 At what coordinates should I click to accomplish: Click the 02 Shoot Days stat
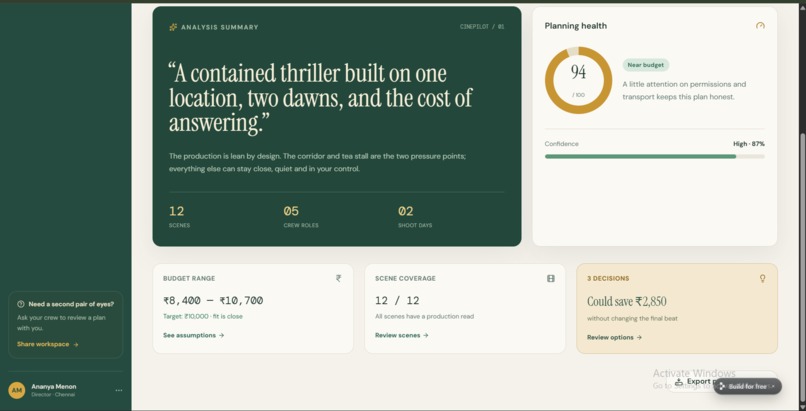(415, 216)
